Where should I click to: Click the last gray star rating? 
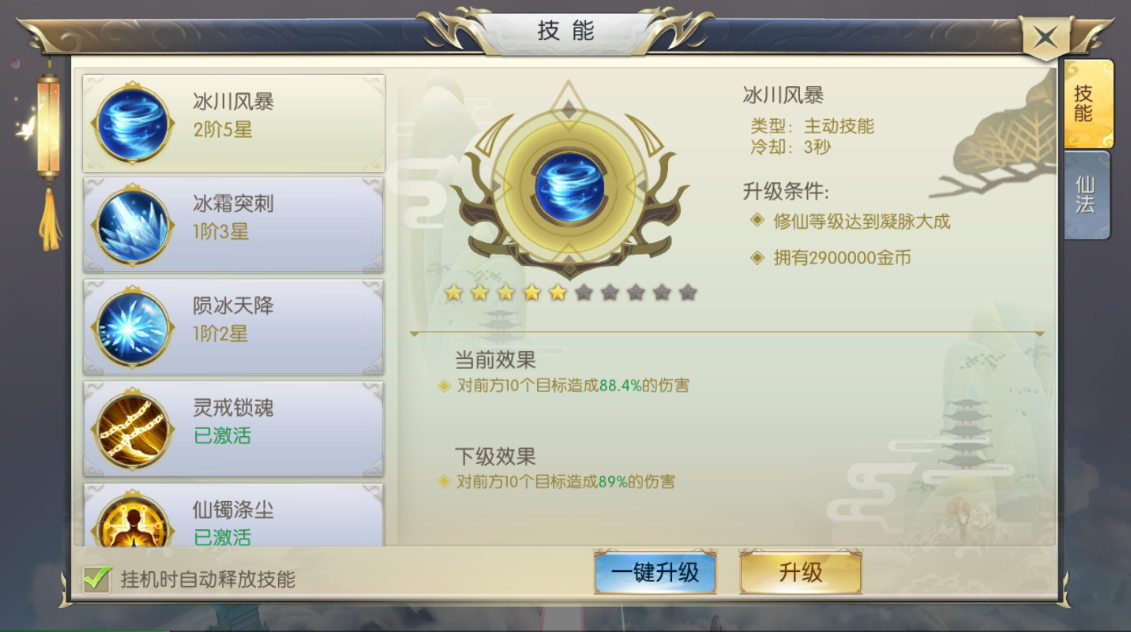tap(687, 292)
